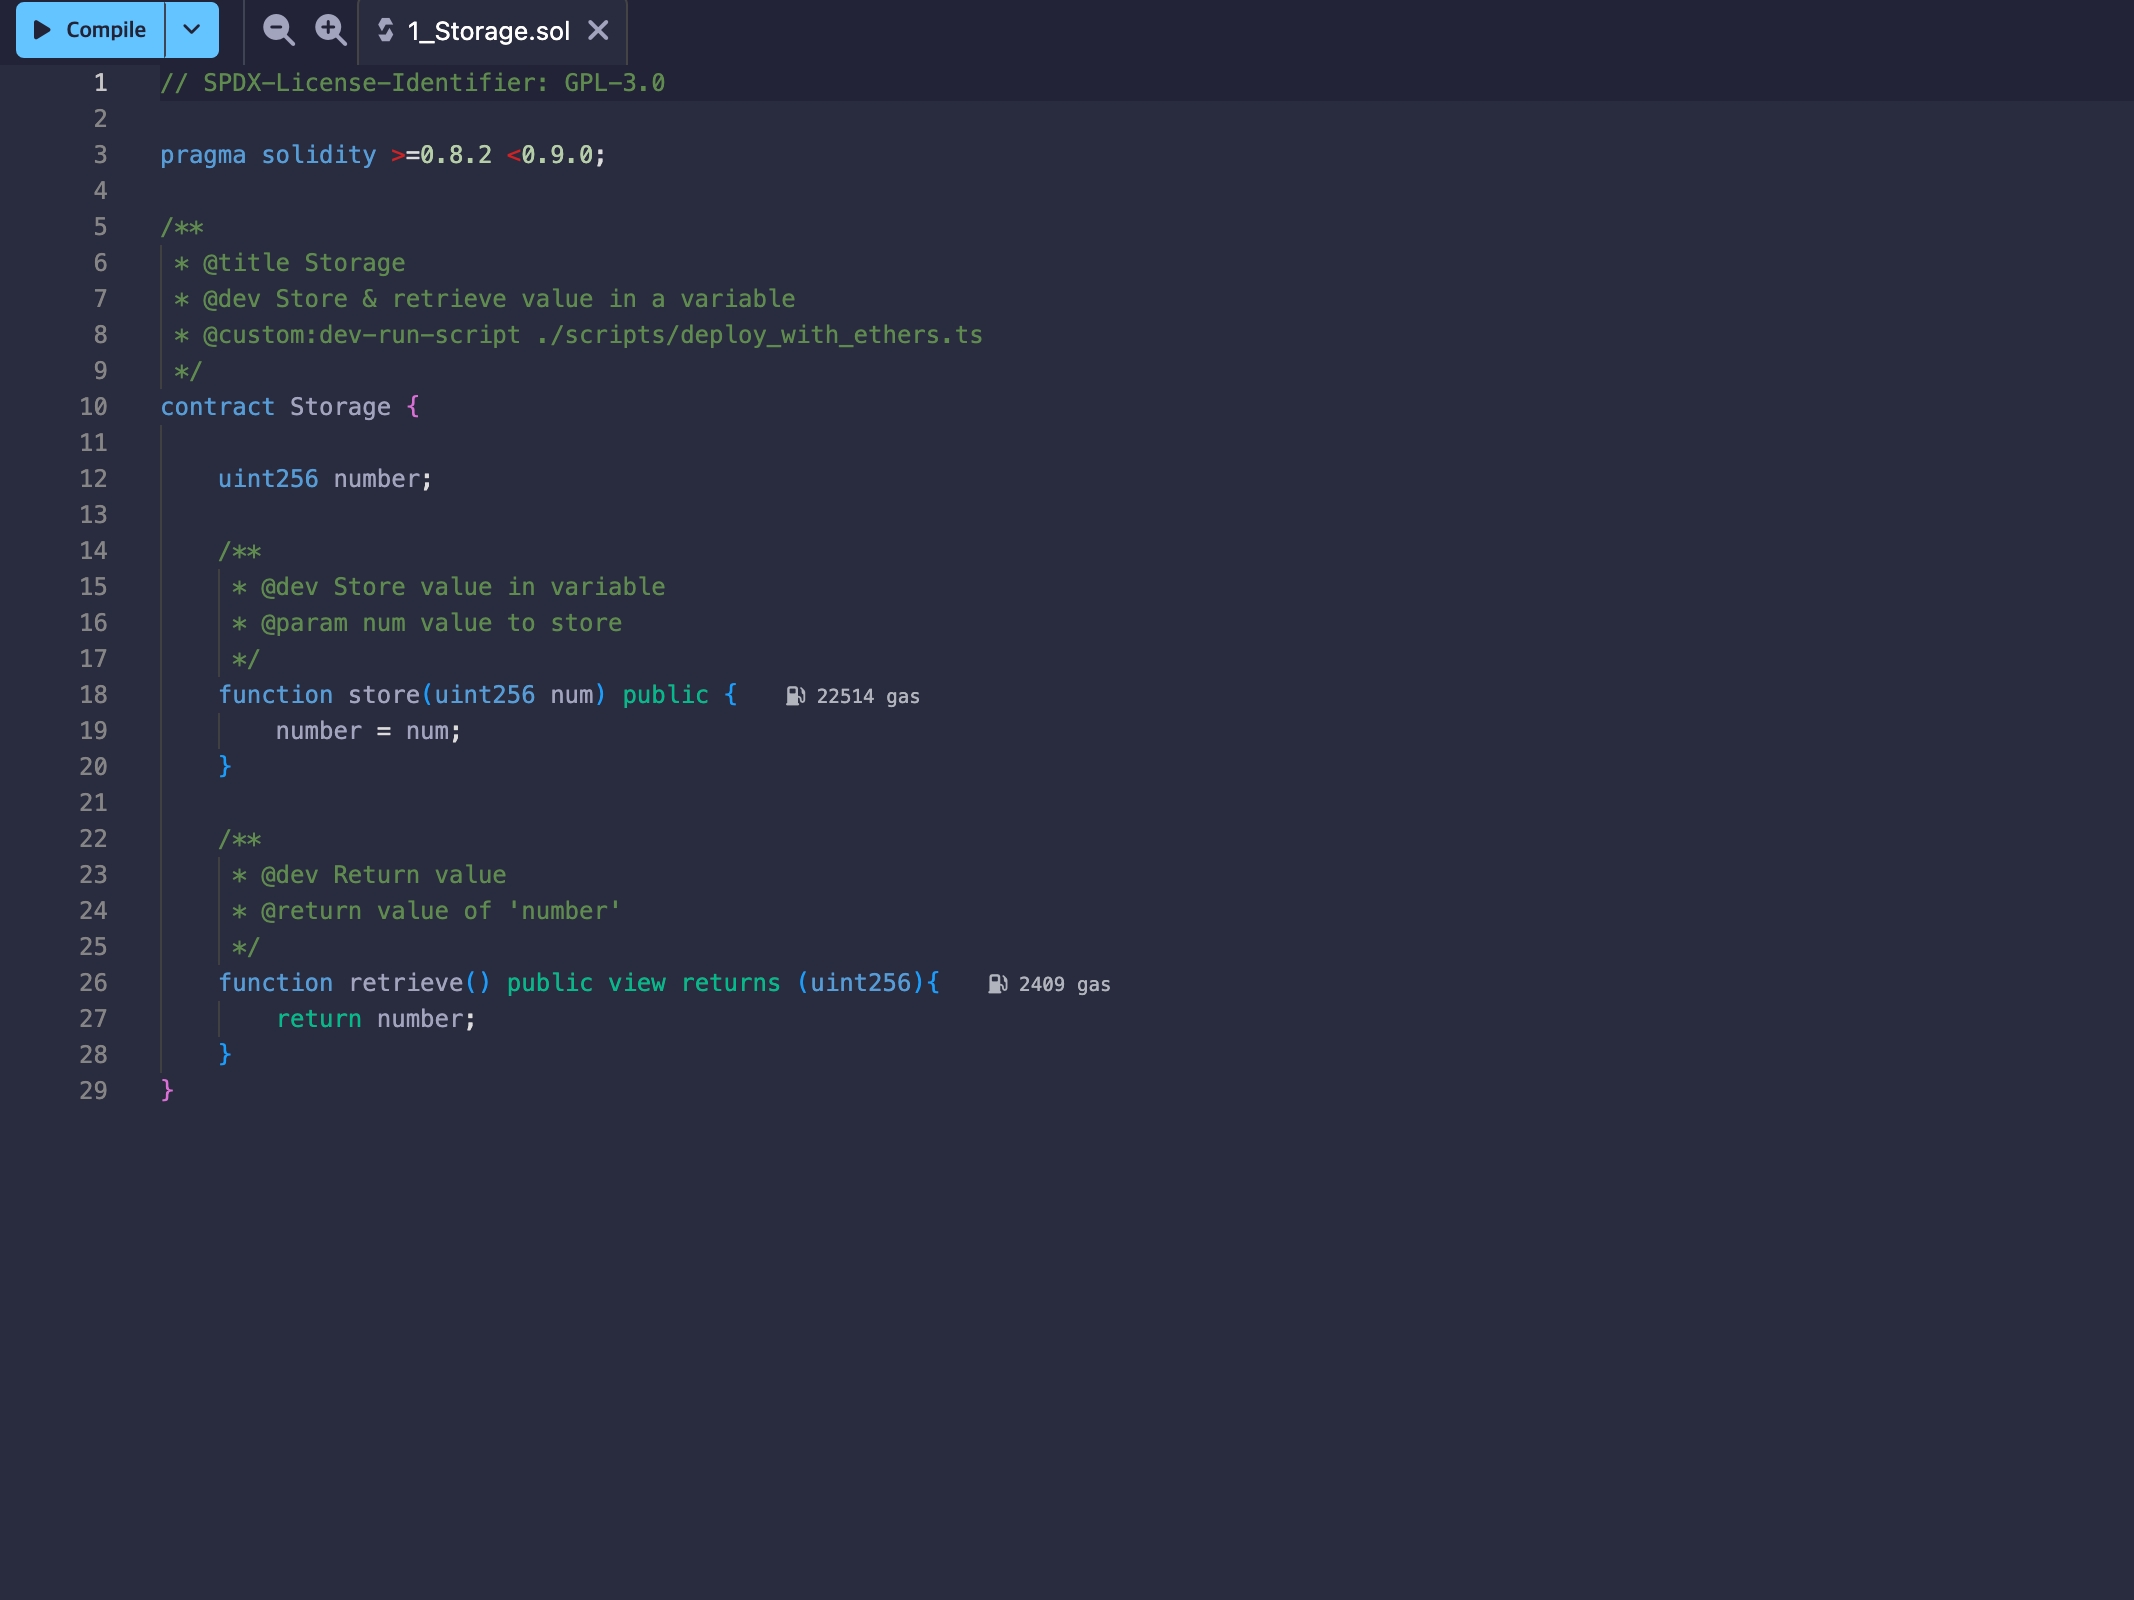Click the zoom in magnifier icon
Screen dimensions: 2134x1600
pyautogui.click(x=330, y=30)
